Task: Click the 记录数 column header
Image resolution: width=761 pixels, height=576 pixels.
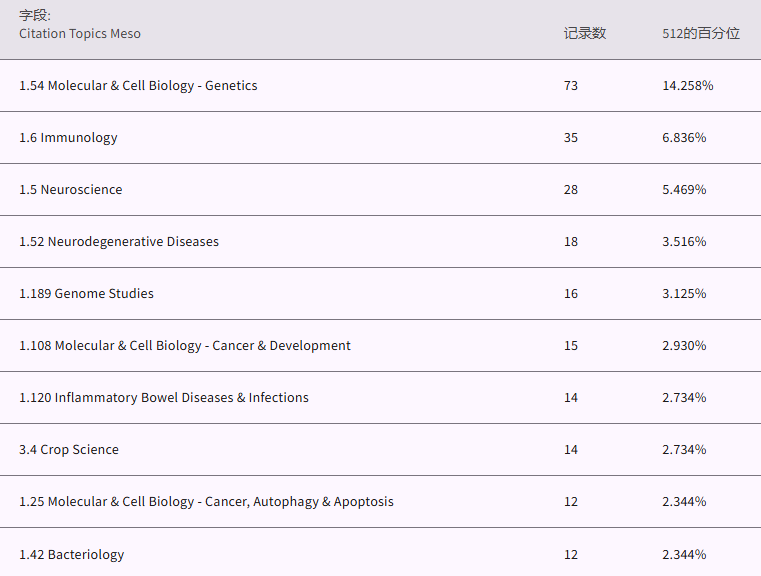Action: pyautogui.click(x=585, y=34)
